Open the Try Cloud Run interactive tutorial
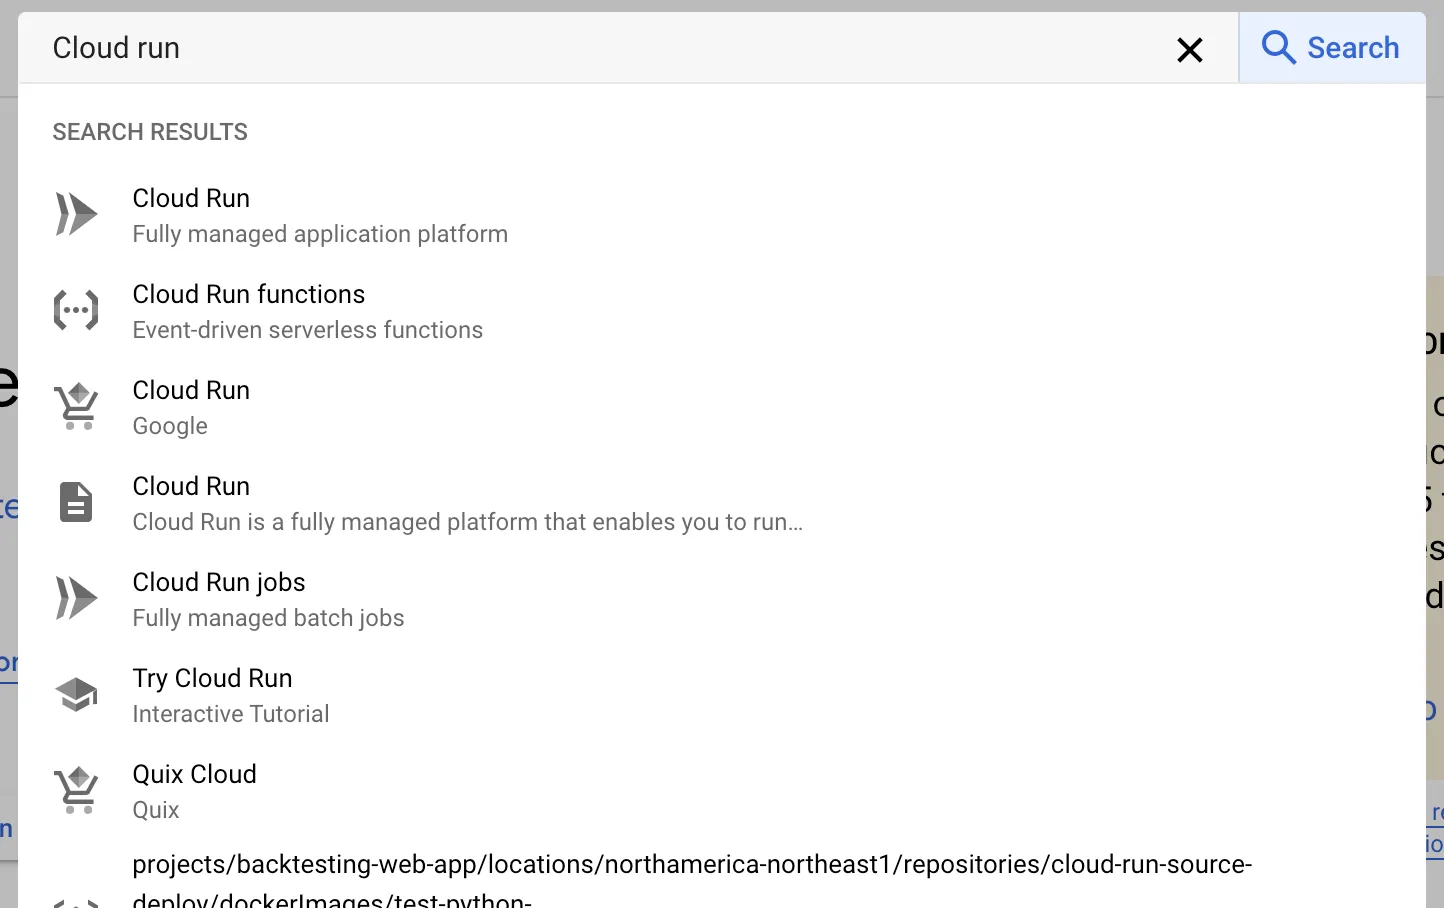 point(230,694)
